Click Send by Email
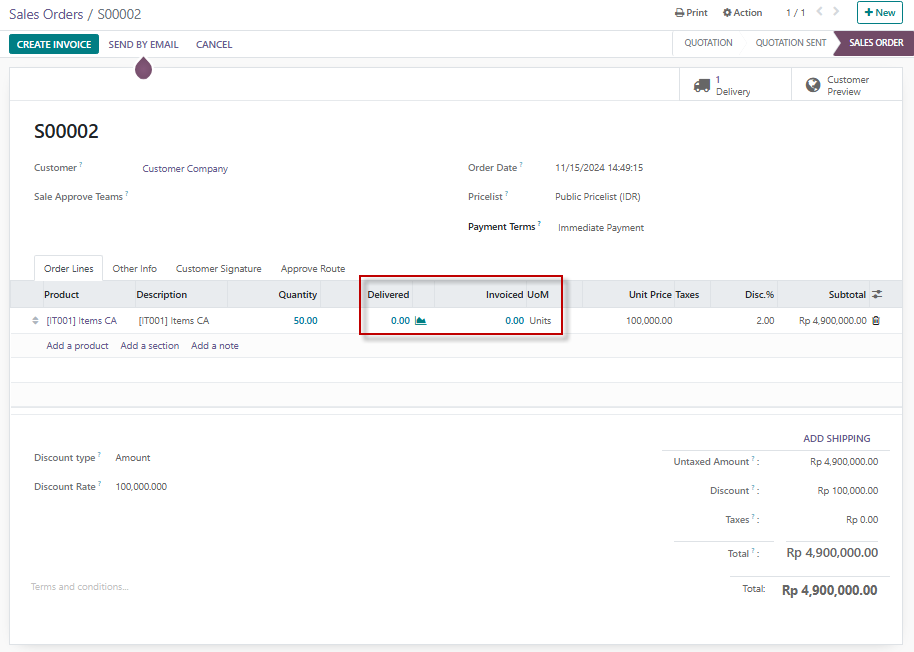This screenshot has height=652, width=914. pyautogui.click(x=143, y=44)
